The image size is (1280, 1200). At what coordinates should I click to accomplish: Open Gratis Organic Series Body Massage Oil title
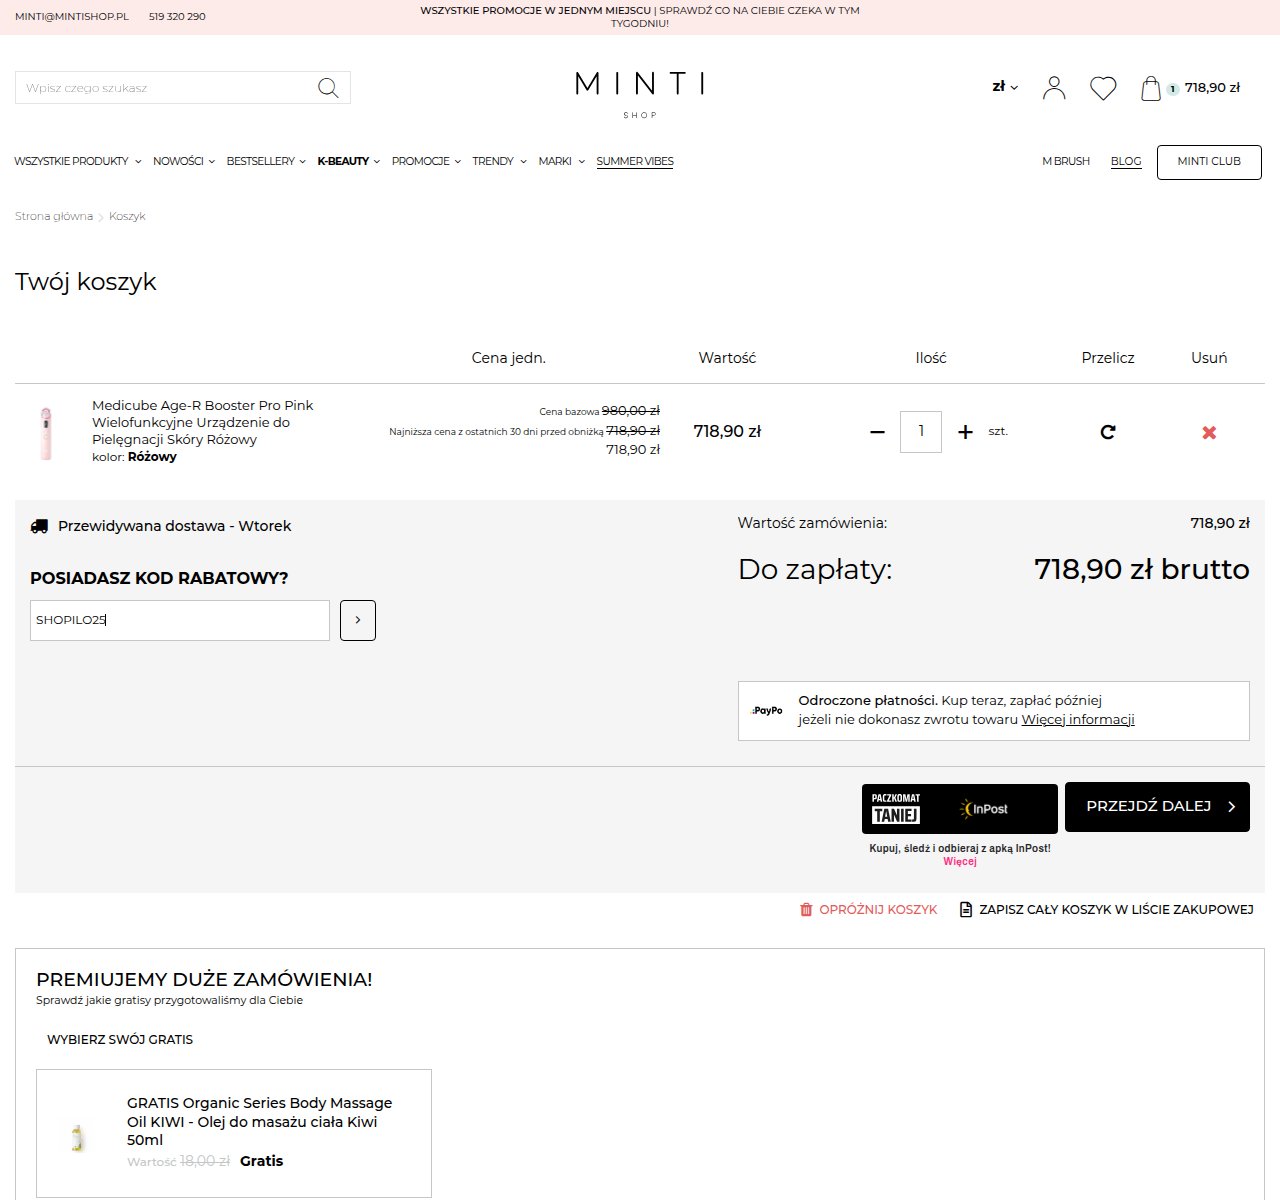260,1121
